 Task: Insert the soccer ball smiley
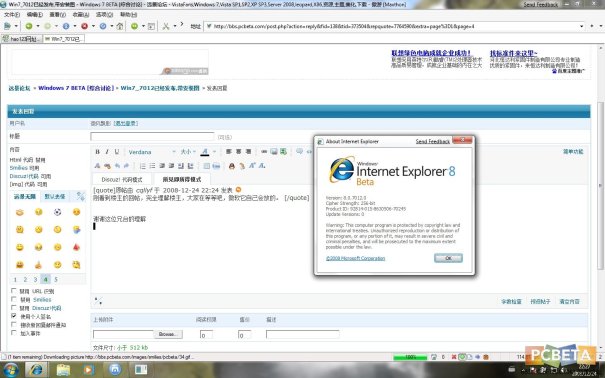click(x=57, y=212)
